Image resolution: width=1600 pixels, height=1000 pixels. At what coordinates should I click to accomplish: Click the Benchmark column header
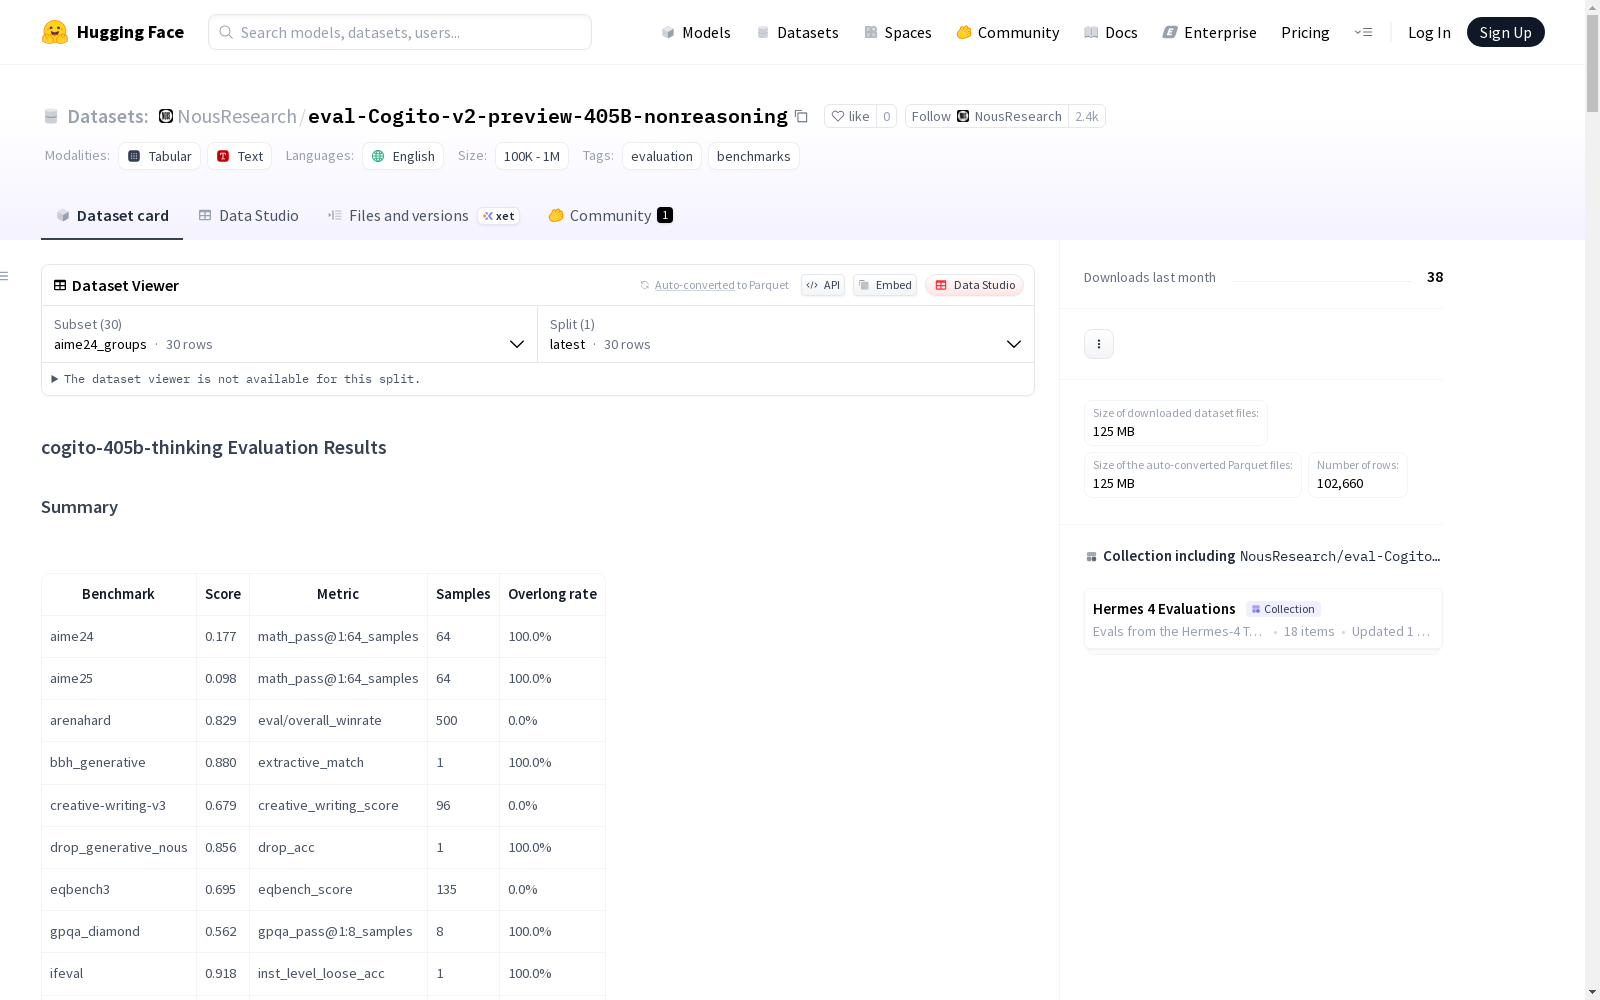[119, 594]
